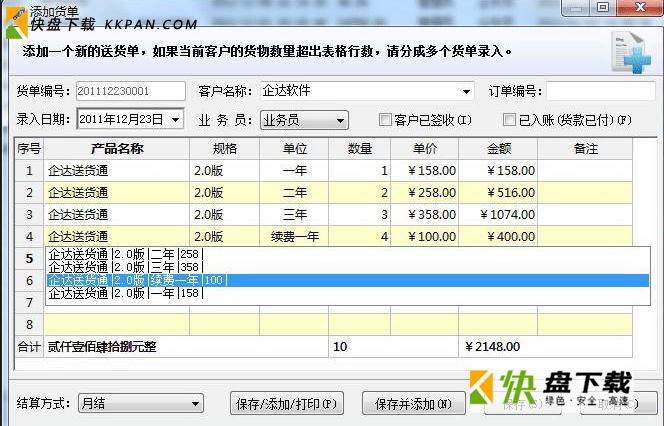Click the 二年 unit cell in row 2
This screenshot has height=426, width=664.
tap(294, 193)
